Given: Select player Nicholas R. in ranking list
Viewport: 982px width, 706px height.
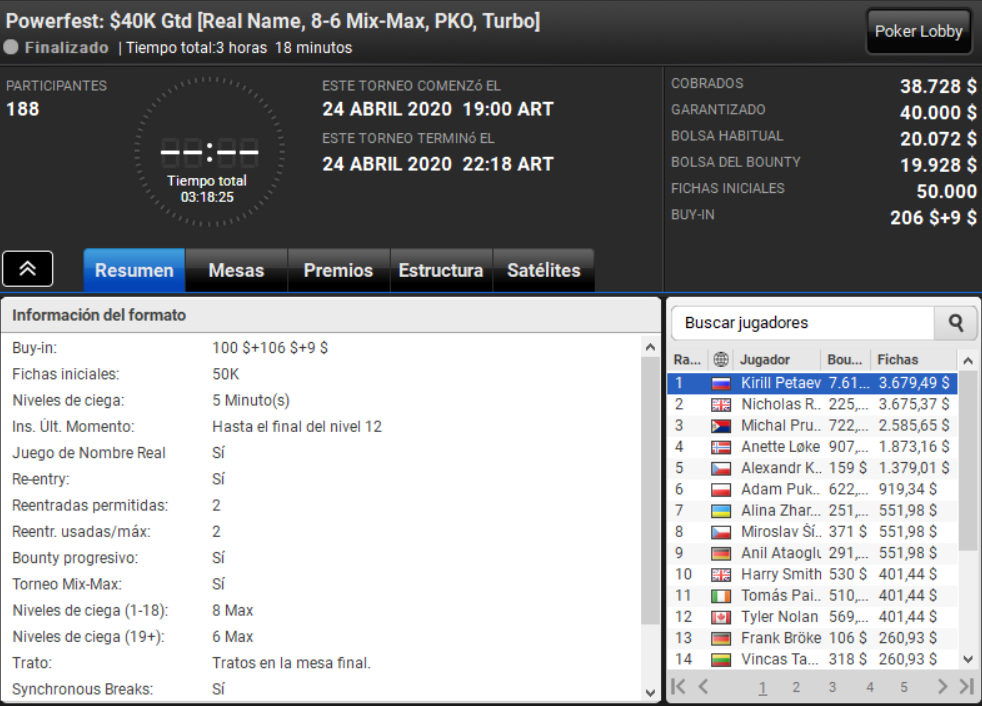Looking at the screenshot, I should (x=812, y=405).
